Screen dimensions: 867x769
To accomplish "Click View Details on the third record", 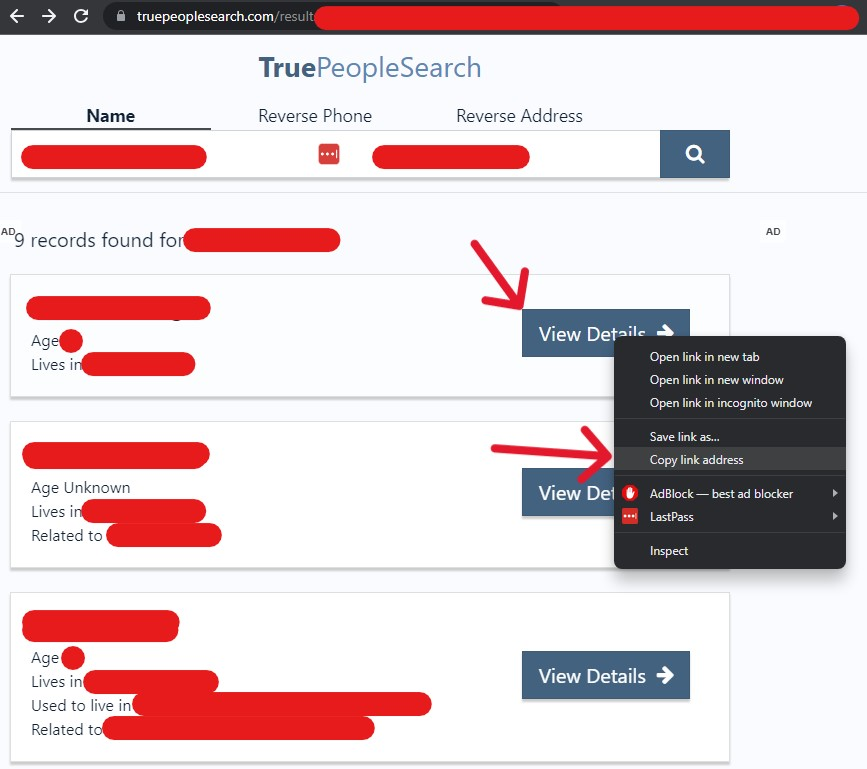I will [x=605, y=676].
